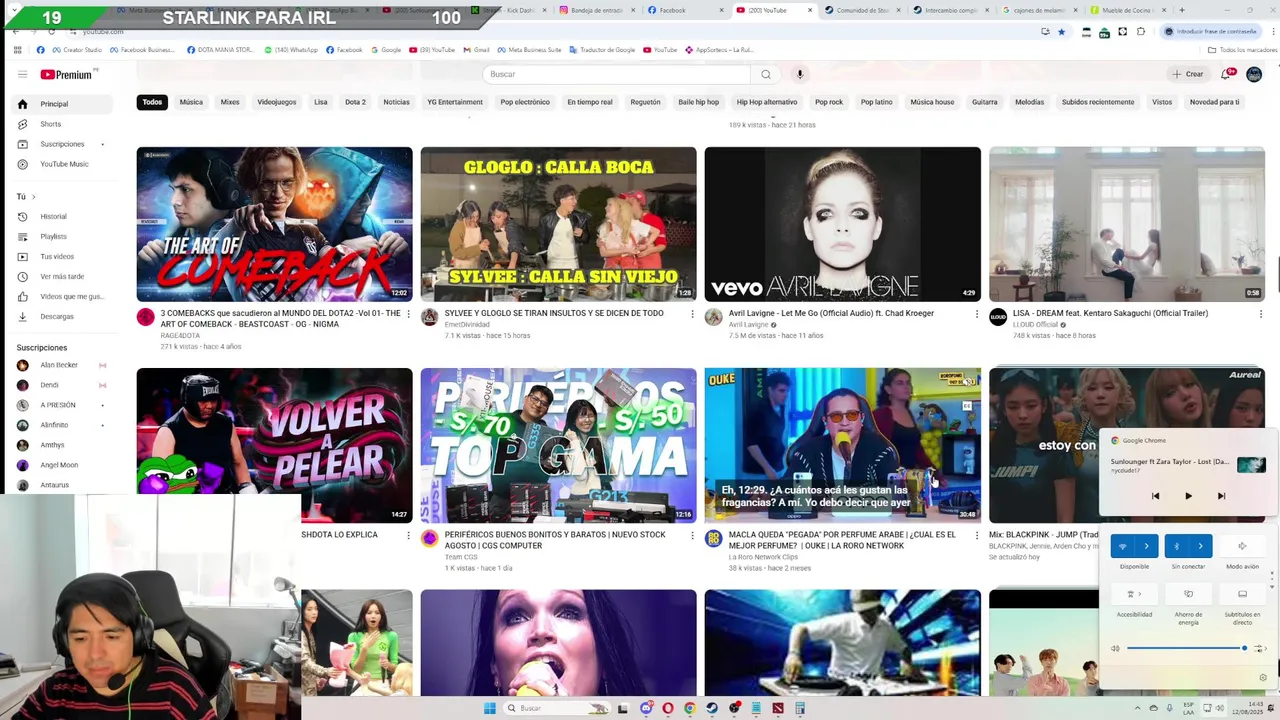The height and width of the screenshot is (720, 1280).
Task: Click the Crear button
Action: pos(1188,74)
